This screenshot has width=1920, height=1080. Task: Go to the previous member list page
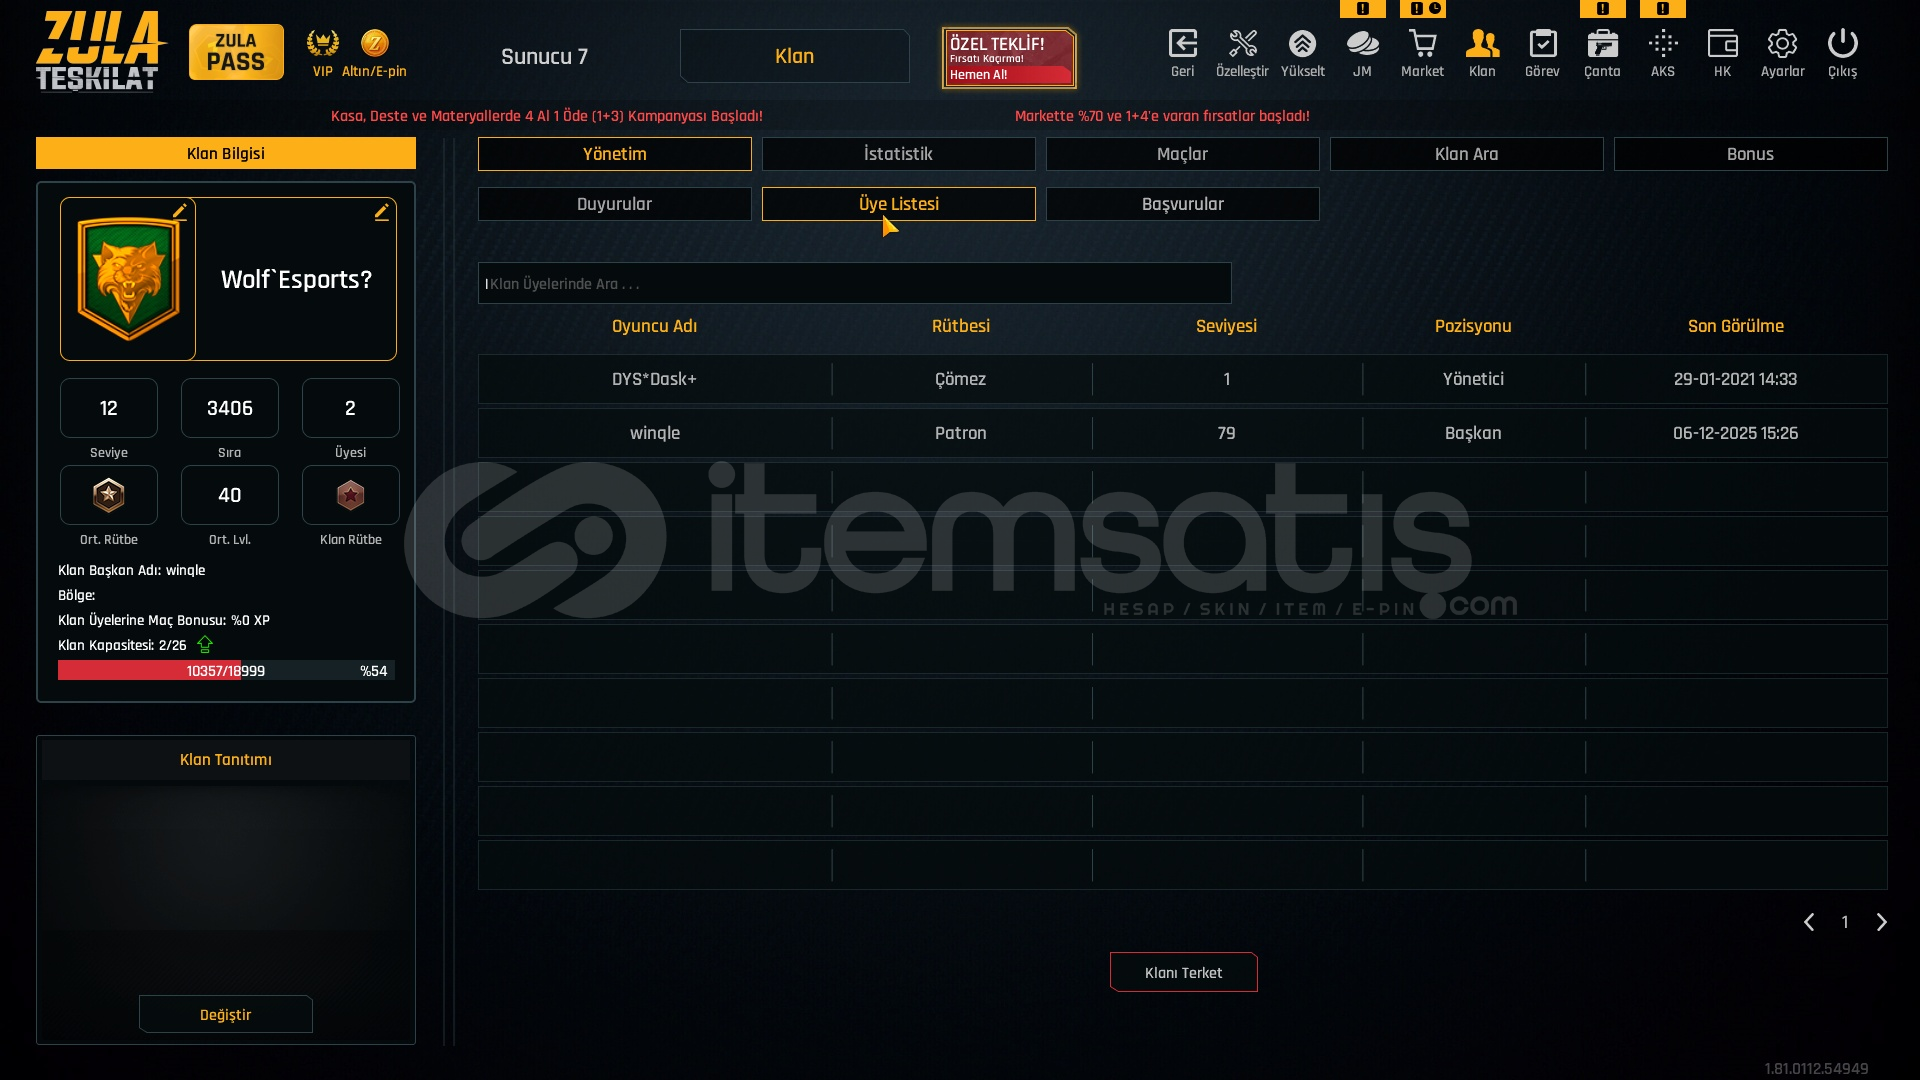click(1809, 922)
